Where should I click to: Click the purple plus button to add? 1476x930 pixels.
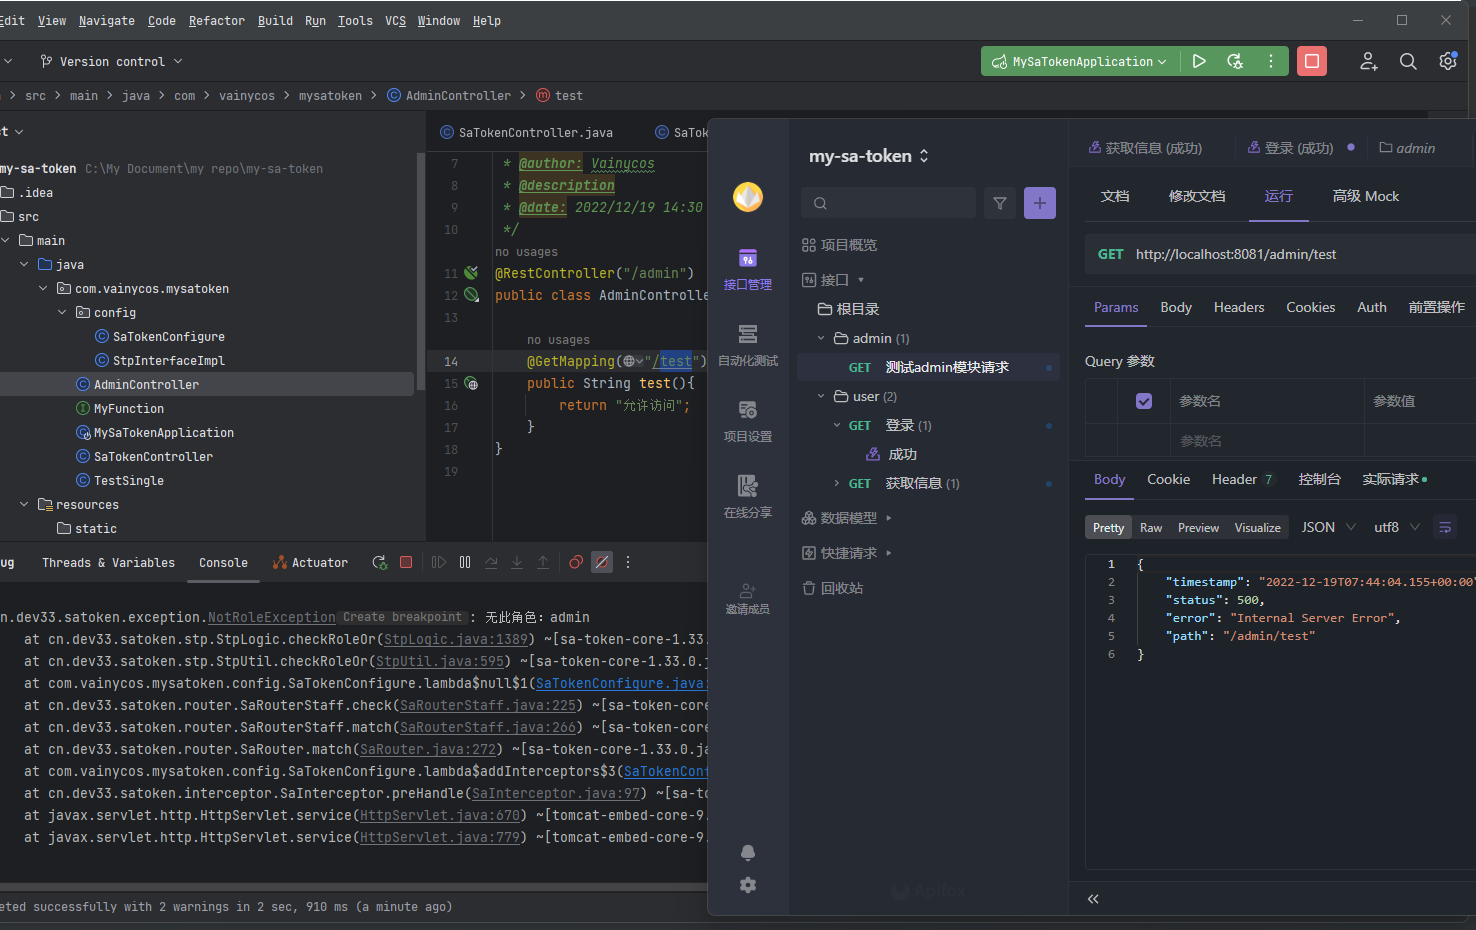pos(1040,203)
